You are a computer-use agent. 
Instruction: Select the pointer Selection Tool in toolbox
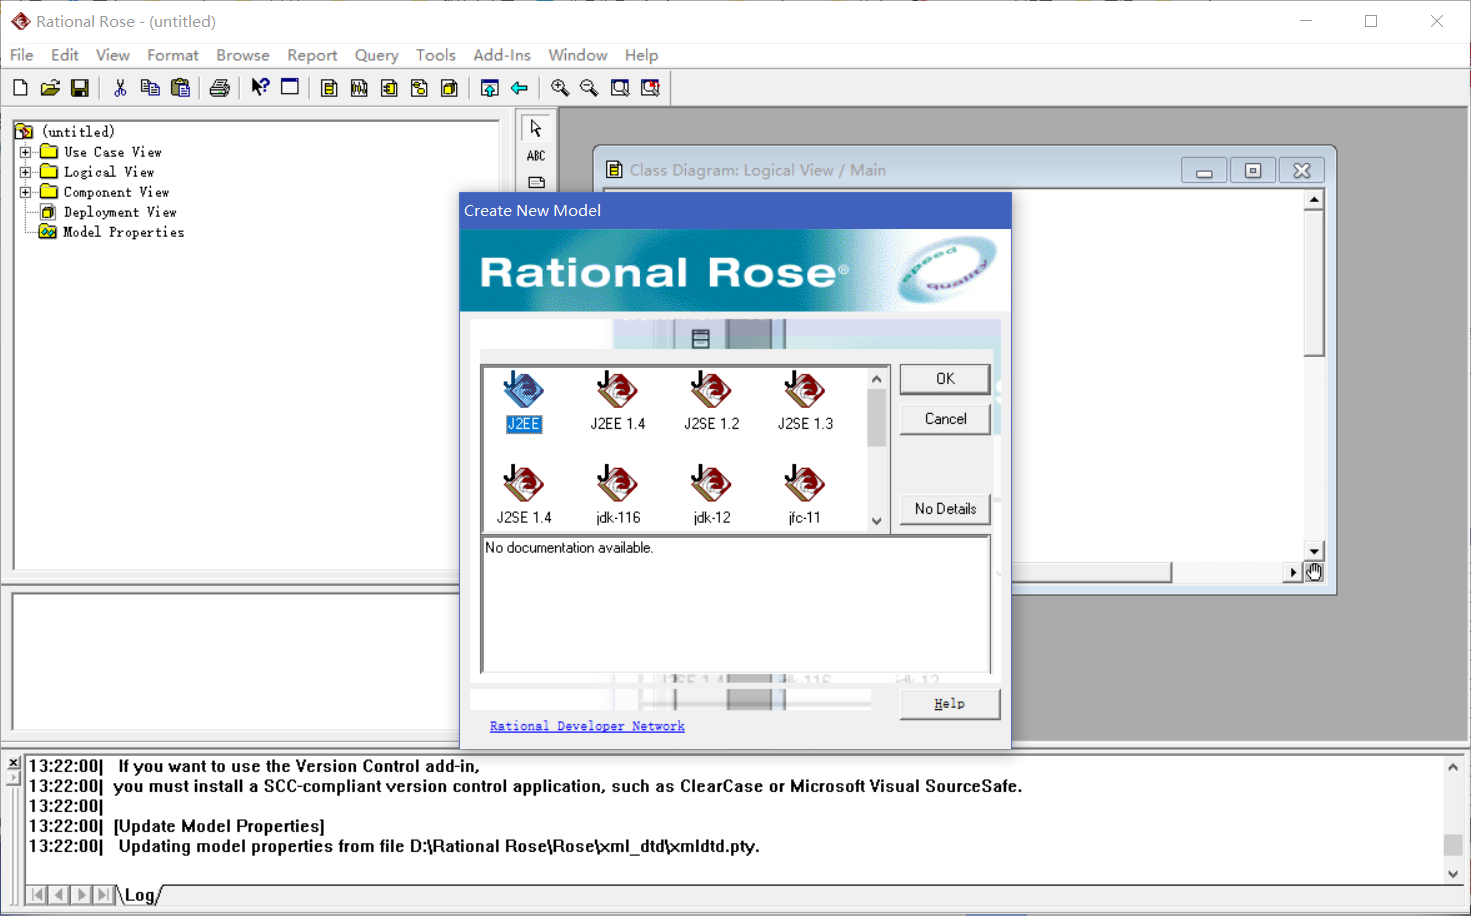pyautogui.click(x=536, y=128)
